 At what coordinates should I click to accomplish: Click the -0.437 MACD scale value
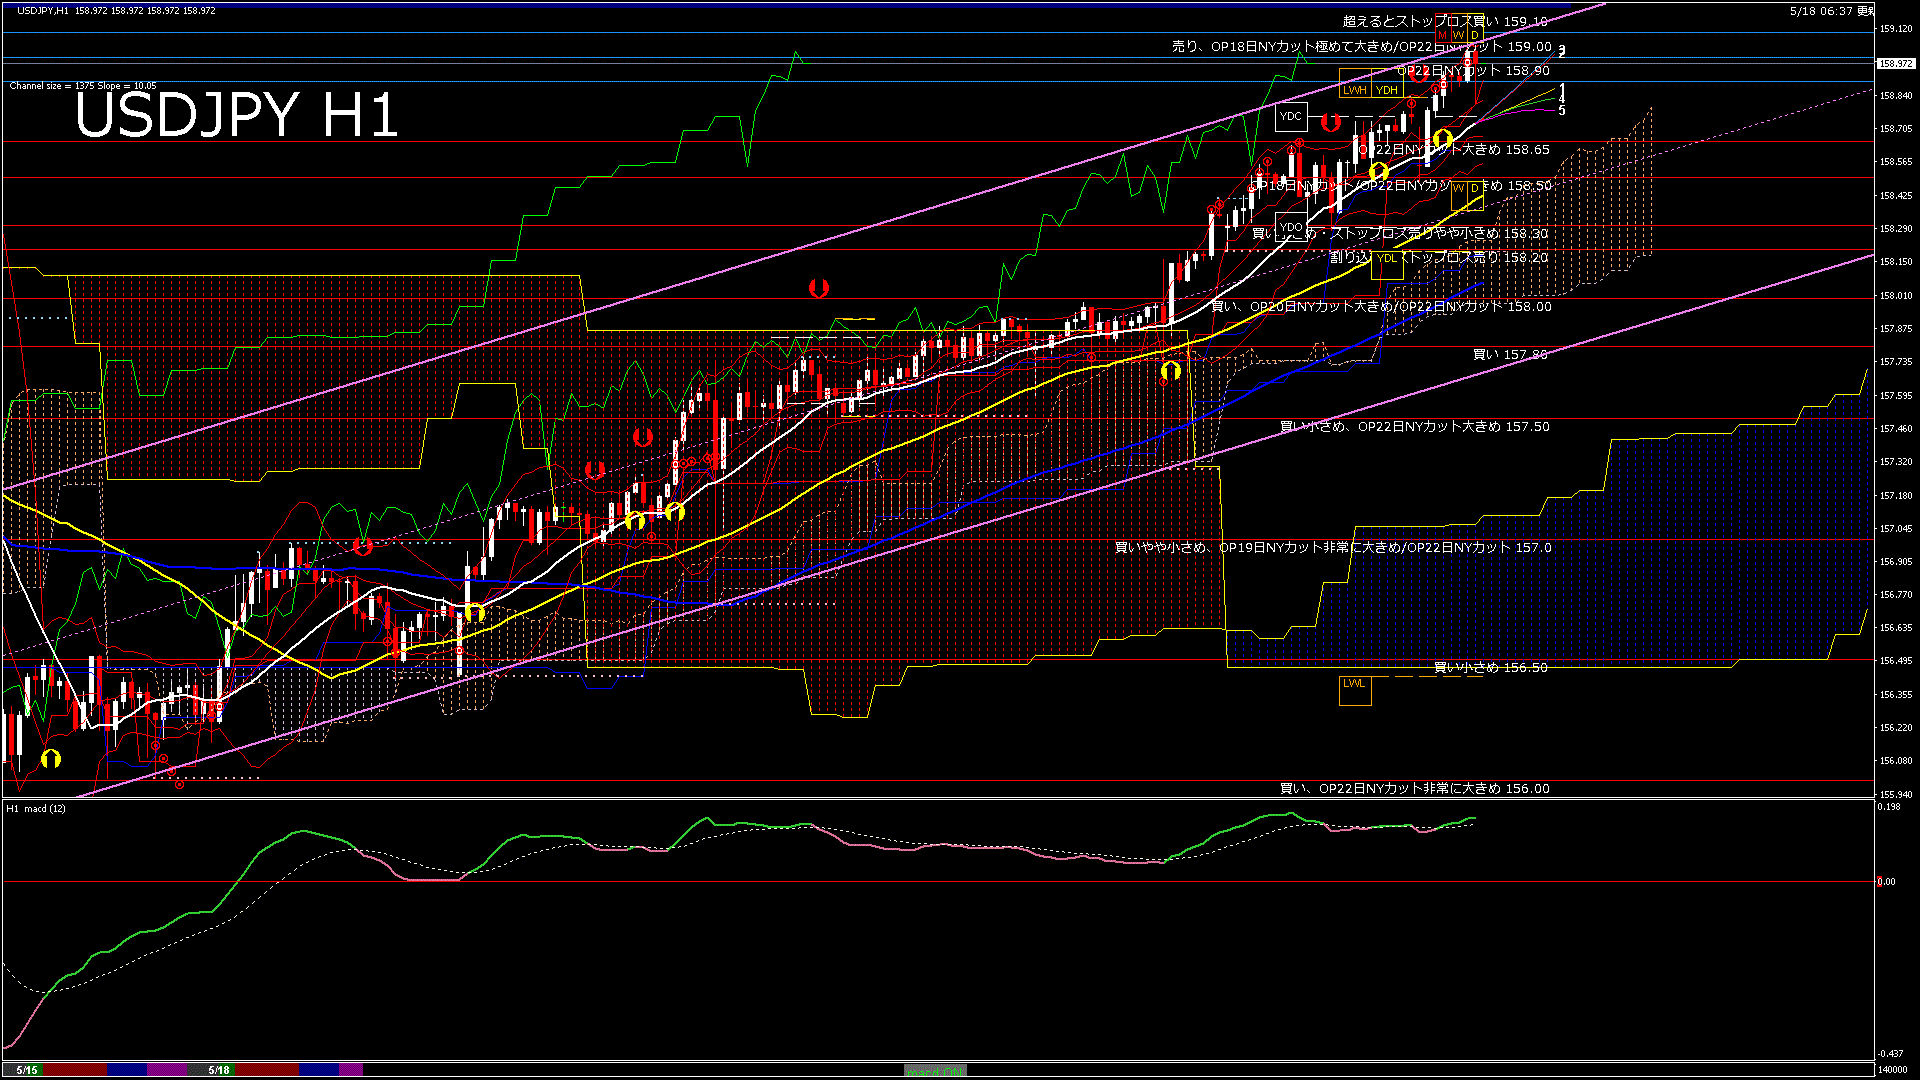tap(1890, 1054)
